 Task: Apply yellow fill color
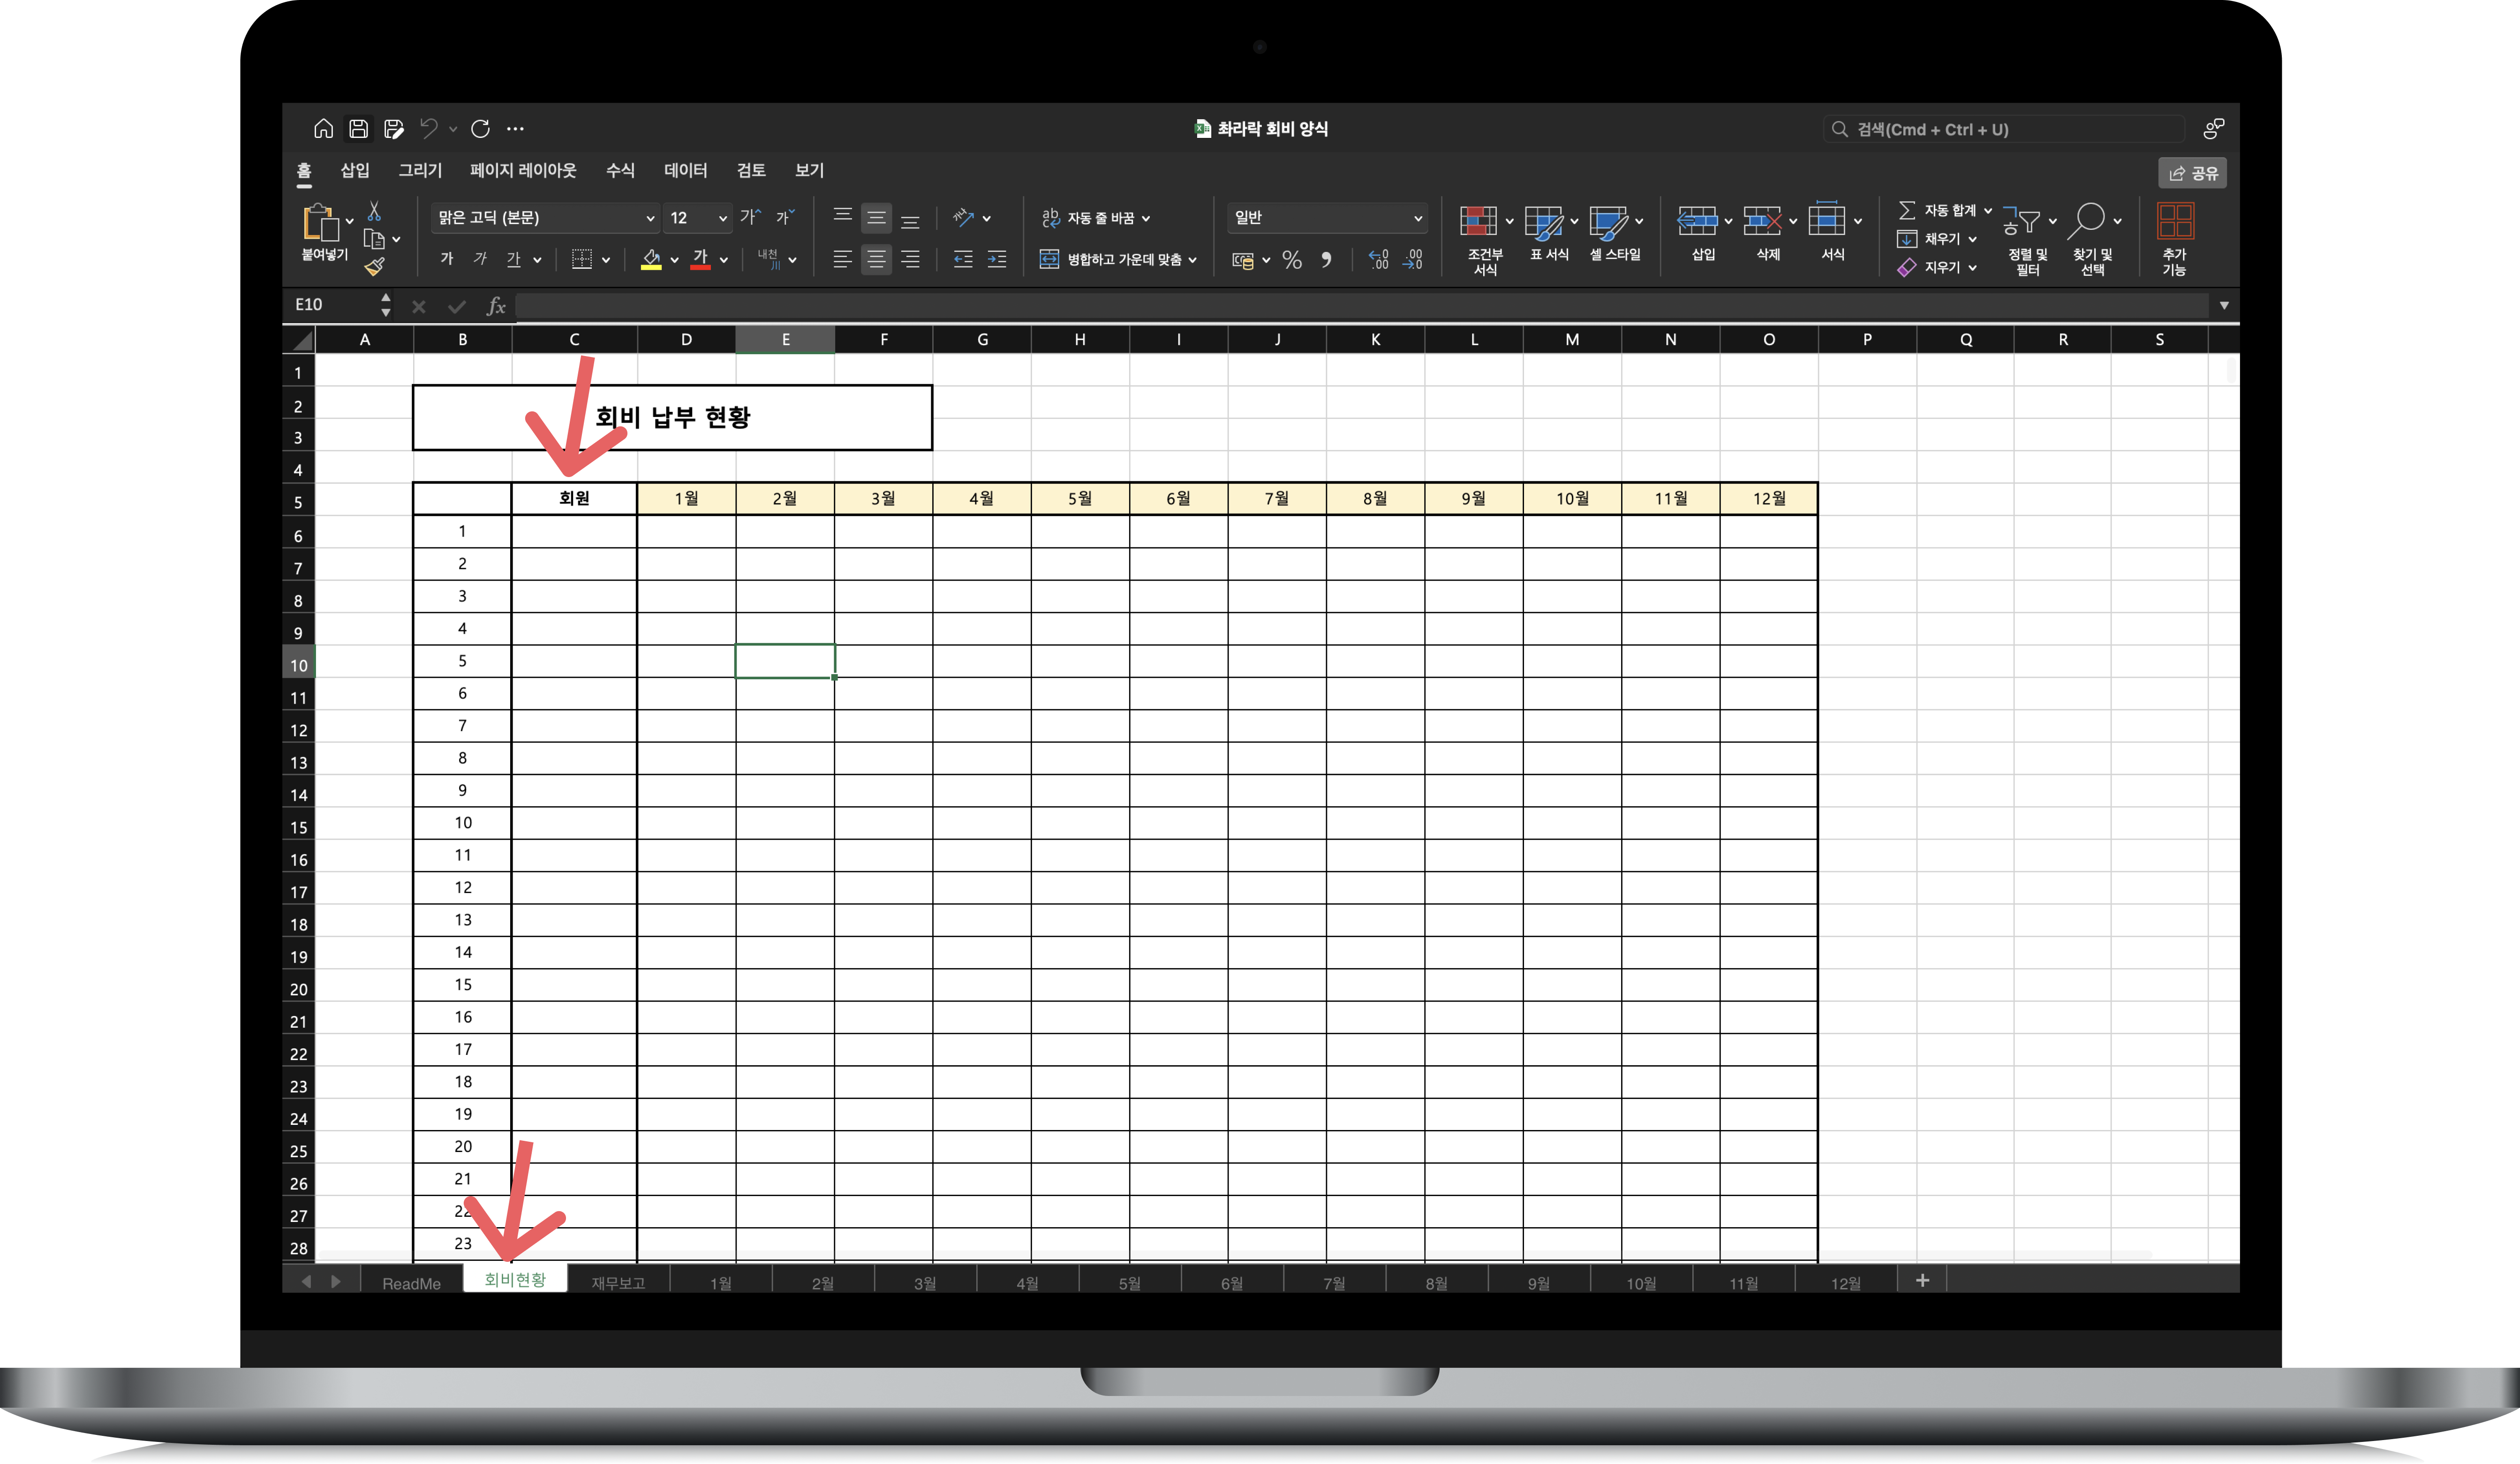[651, 260]
